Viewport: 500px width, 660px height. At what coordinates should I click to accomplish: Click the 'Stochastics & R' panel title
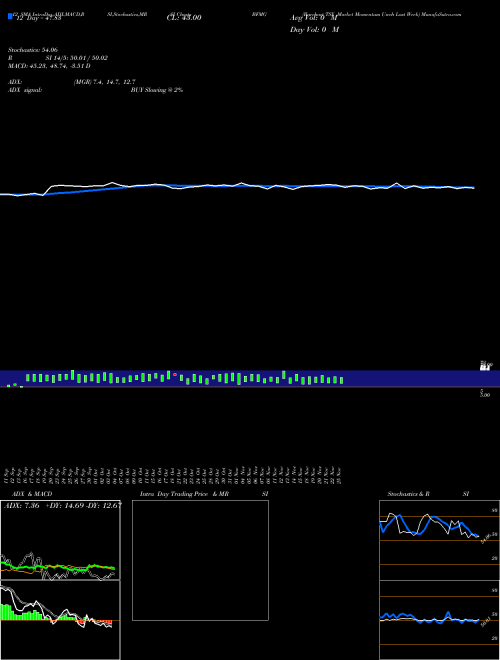pyautogui.click(x=409, y=494)
